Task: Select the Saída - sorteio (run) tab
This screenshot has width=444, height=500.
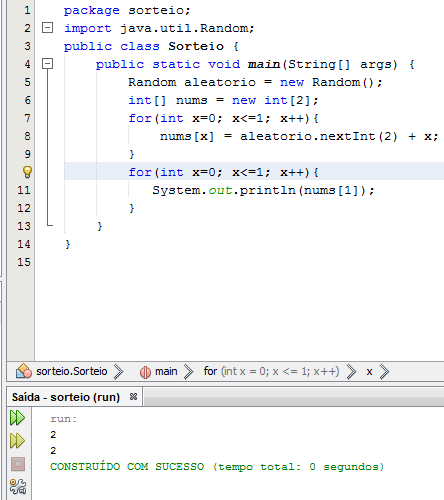Action: point(66,397)
